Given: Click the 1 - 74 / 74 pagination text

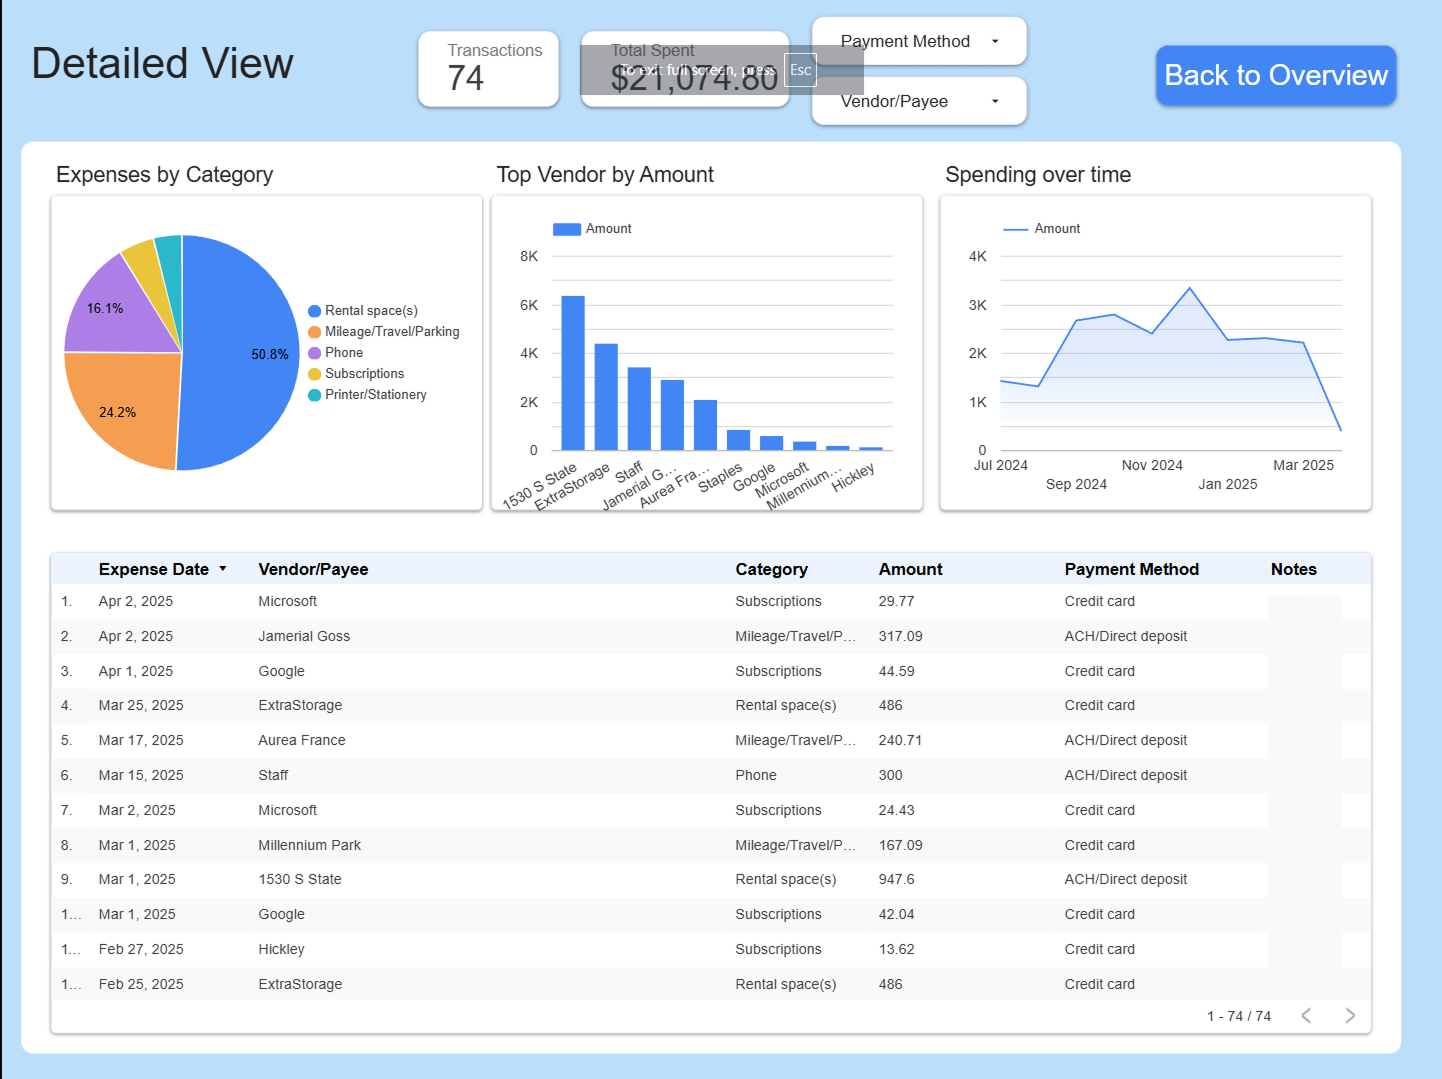Looking at the screenshot, I should (x=1239, y=1016).
